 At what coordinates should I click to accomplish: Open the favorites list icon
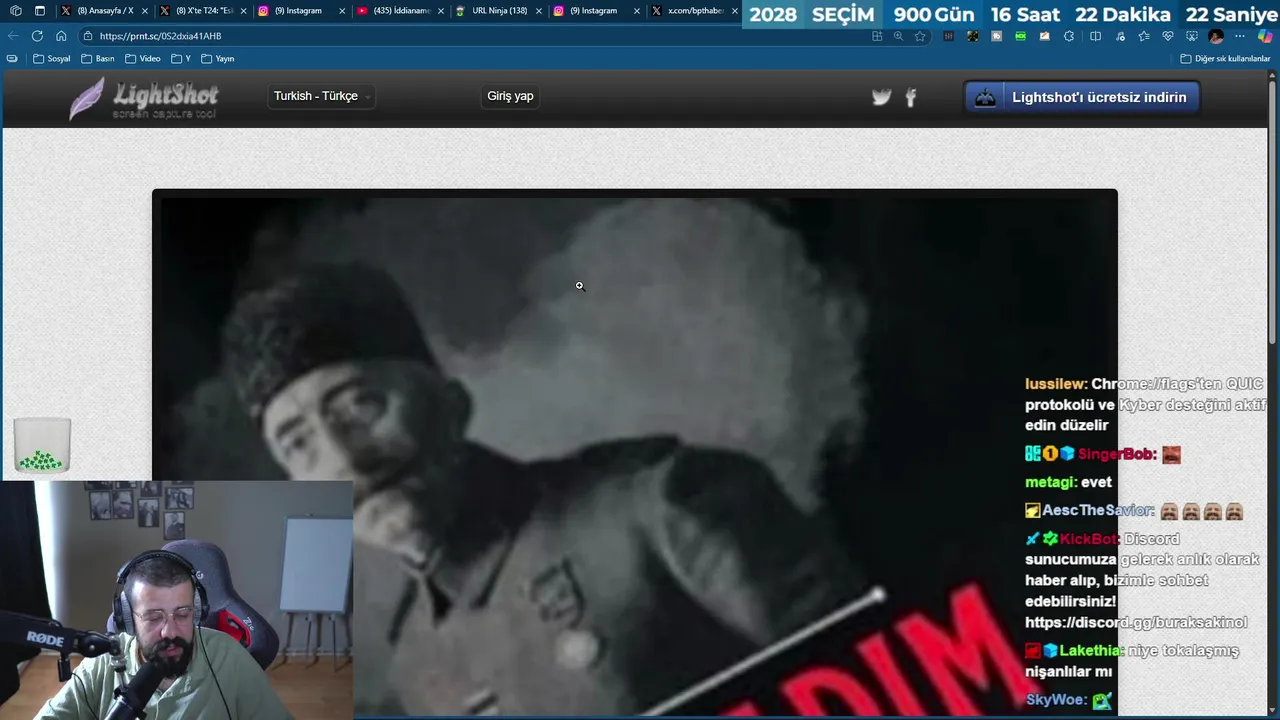pyautogui.click(x=1144, y=36)
